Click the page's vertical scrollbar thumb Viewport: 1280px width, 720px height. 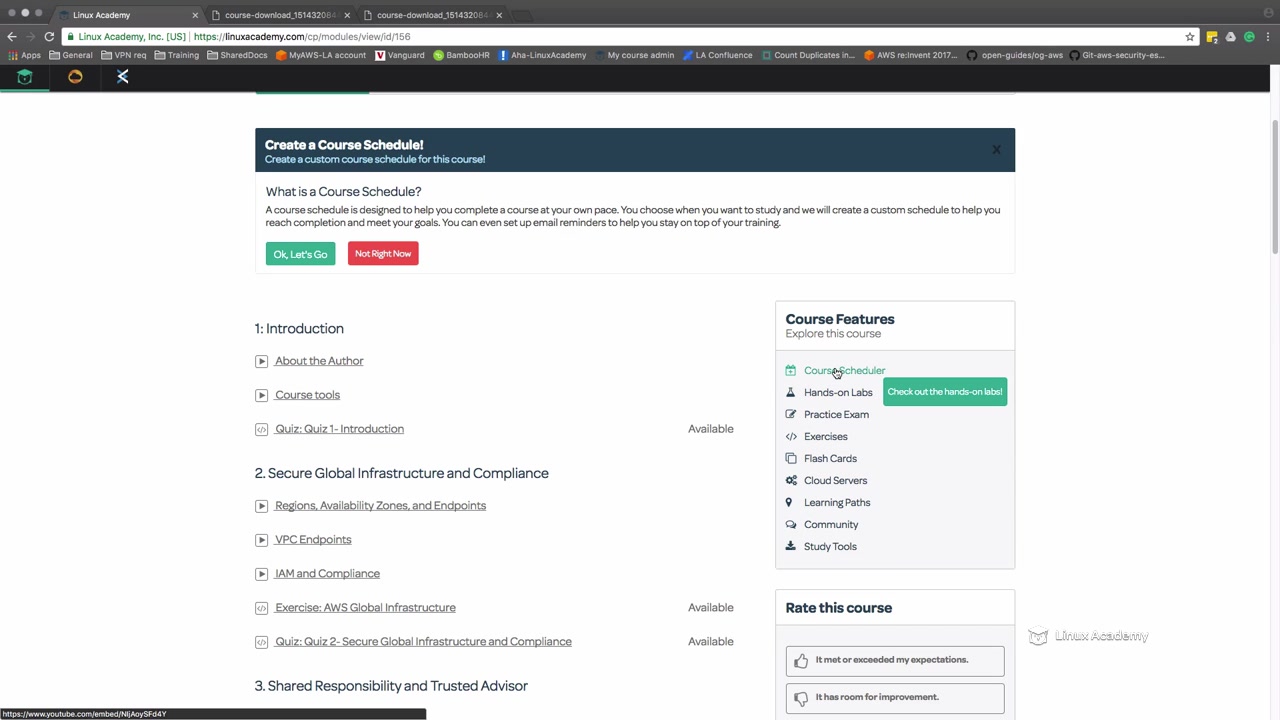1274,185
